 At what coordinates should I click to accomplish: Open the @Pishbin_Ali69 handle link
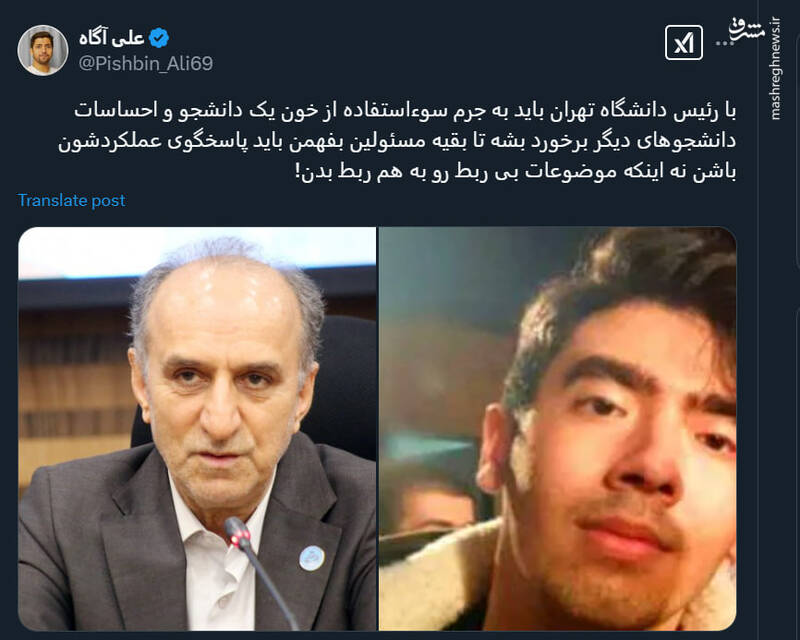coord(146,64)
